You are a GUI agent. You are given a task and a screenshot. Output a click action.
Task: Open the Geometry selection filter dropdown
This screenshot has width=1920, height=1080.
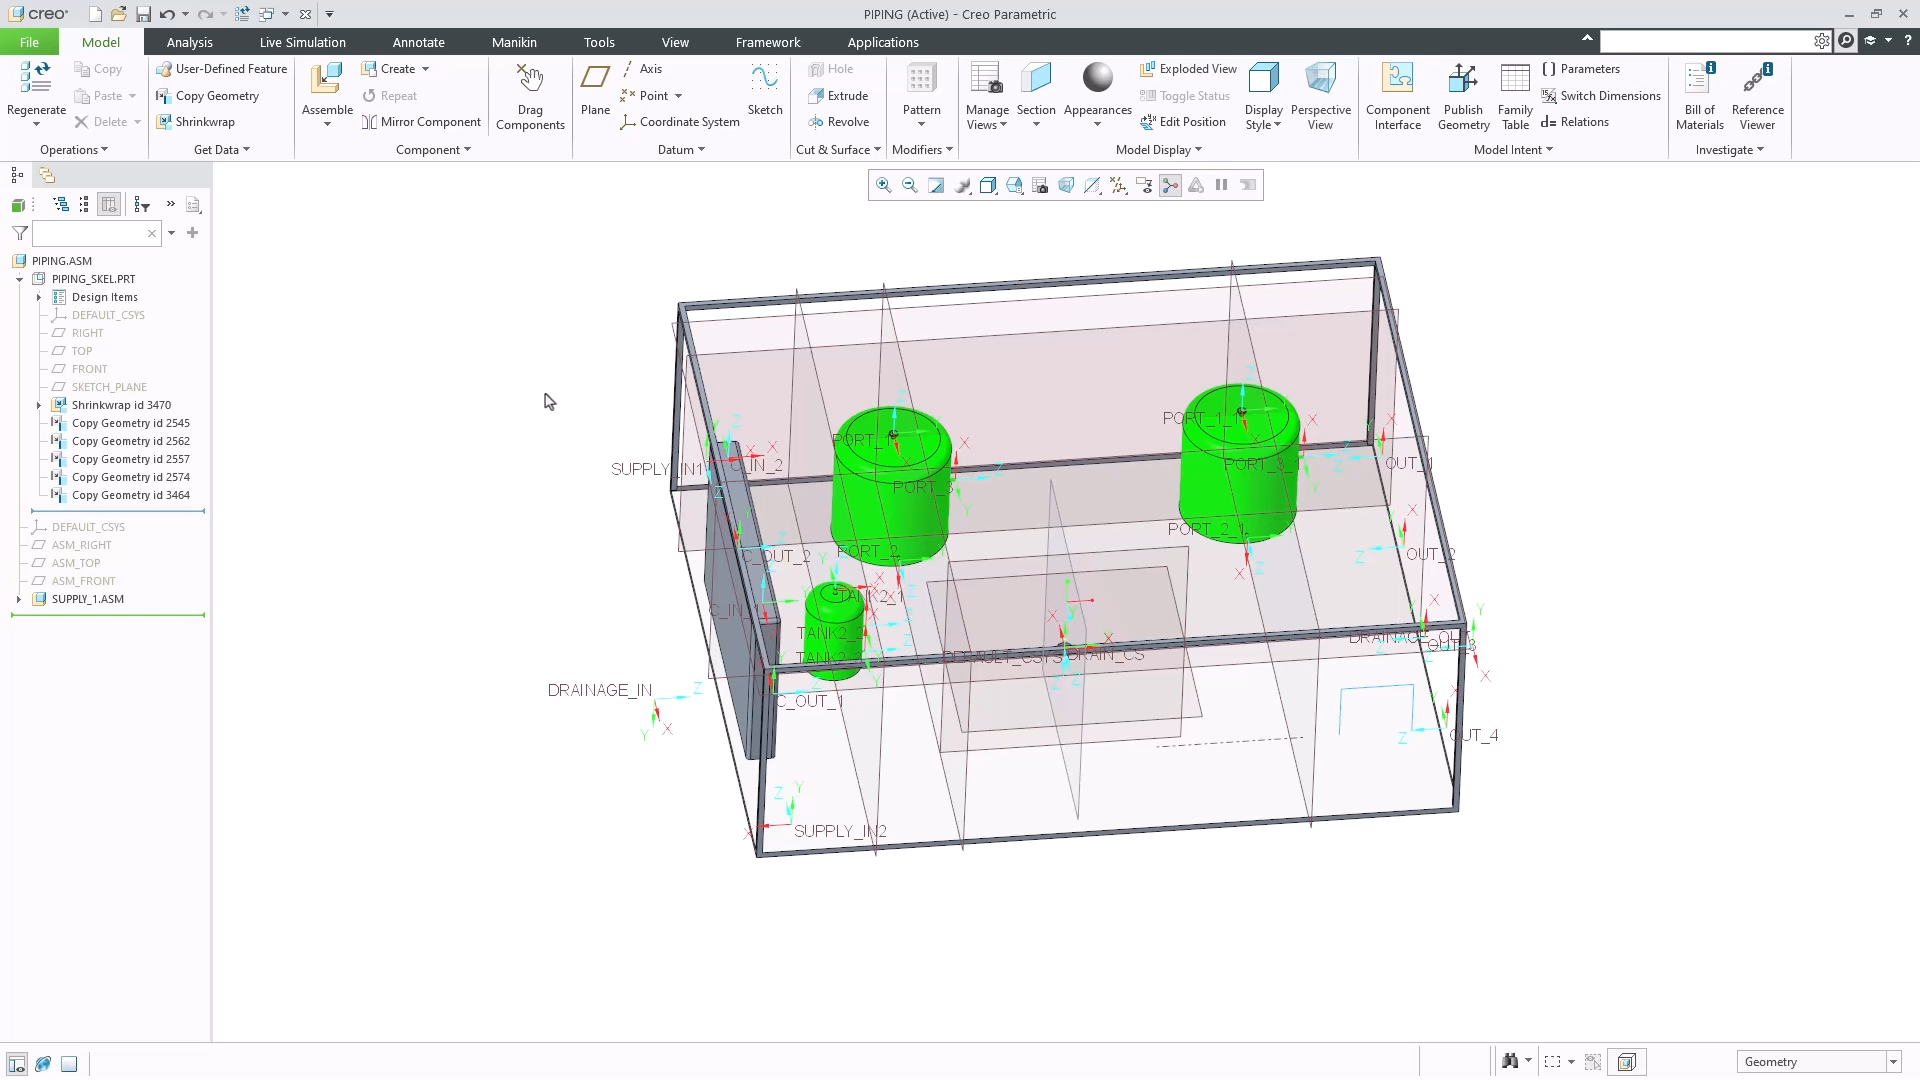(1893, 1062)
